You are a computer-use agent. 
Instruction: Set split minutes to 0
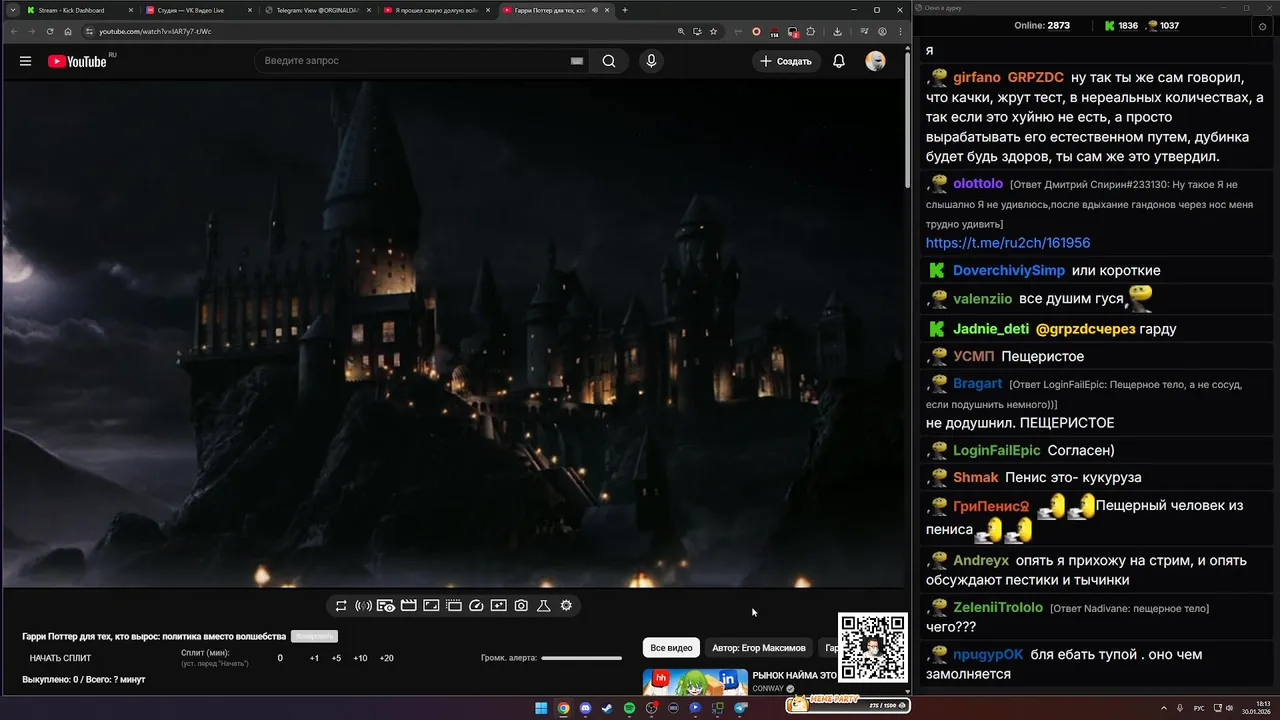(x=280, y=658)
